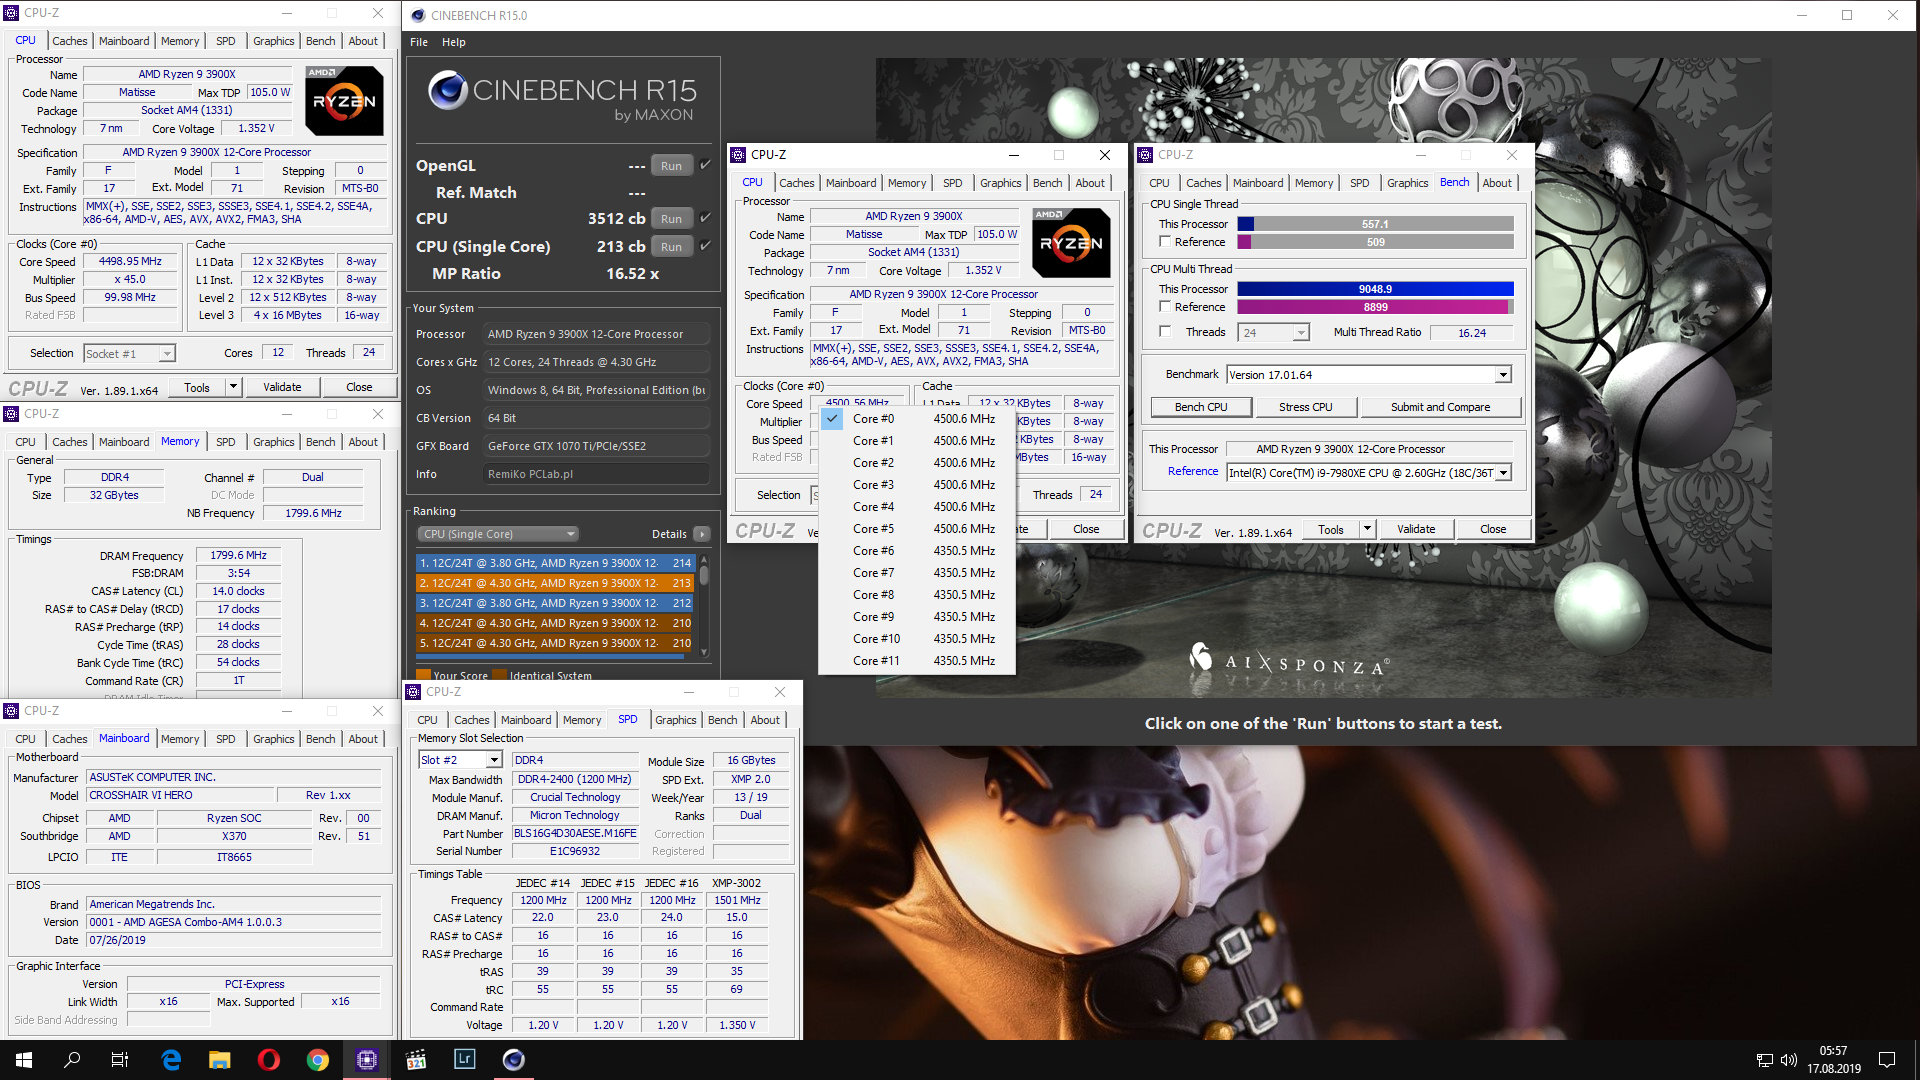Open Task View on the taskbar
Image resolution: width=1920 pixels, height=1080 pixels.
point(120,1060)
